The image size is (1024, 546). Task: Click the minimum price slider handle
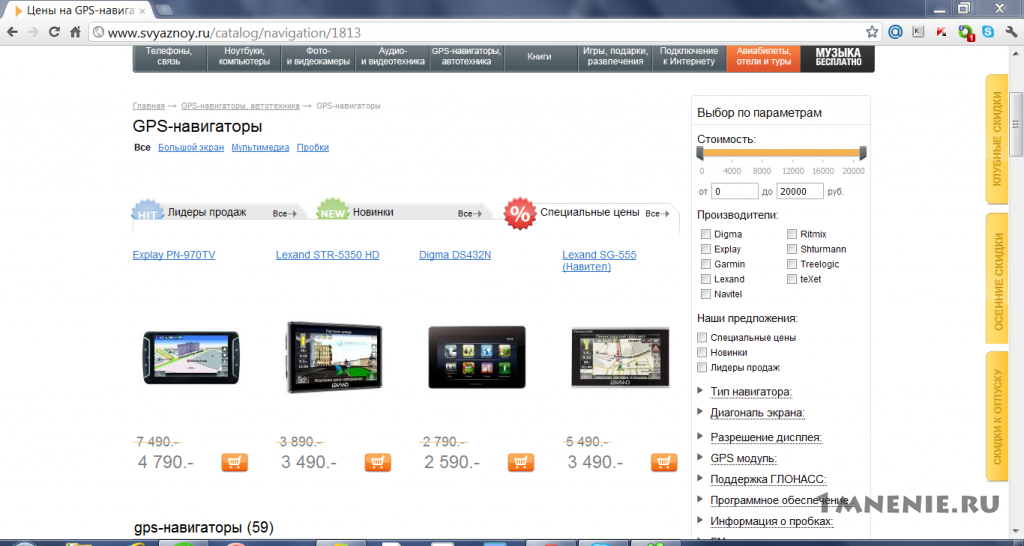(x=700, y=153)
